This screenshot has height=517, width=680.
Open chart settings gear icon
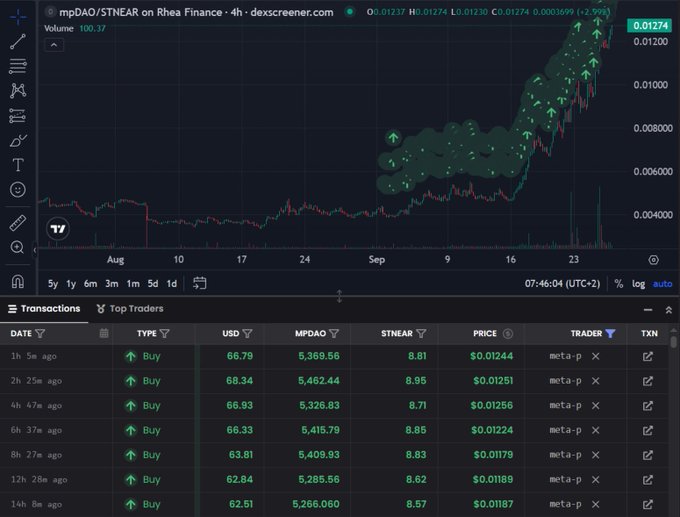tap(654, 260)
